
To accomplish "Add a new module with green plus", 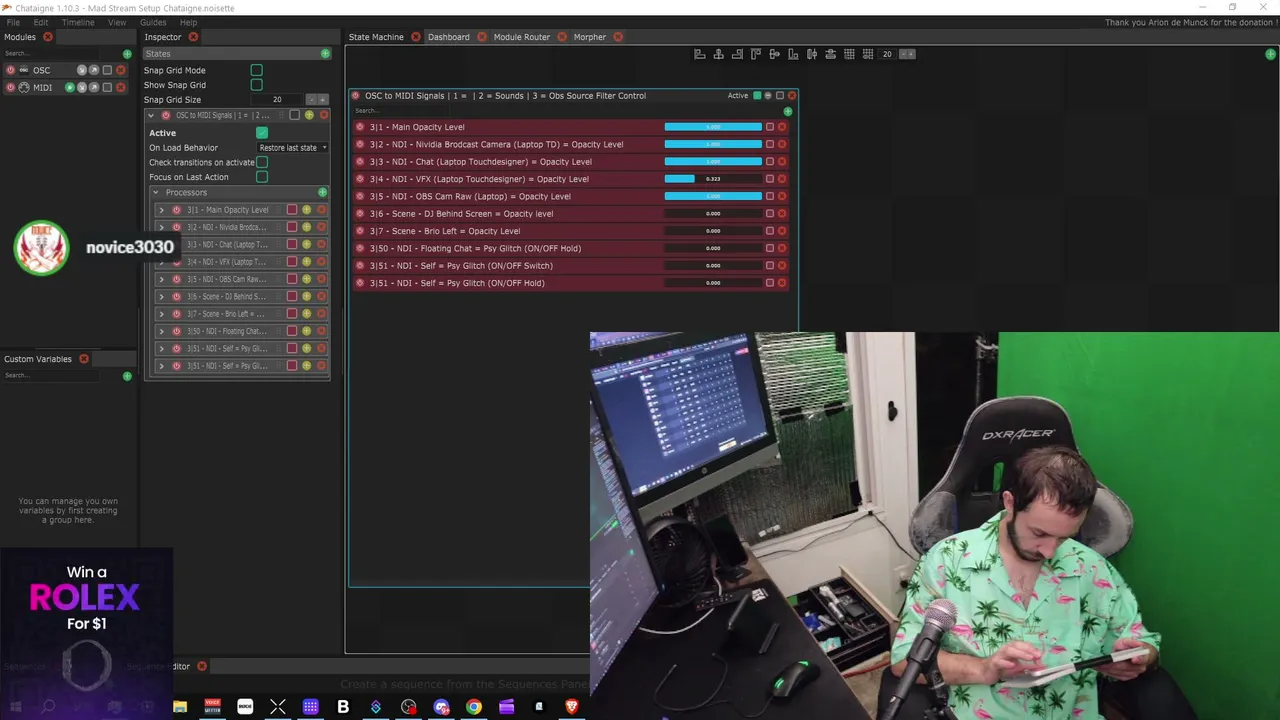I will [127, 54].
